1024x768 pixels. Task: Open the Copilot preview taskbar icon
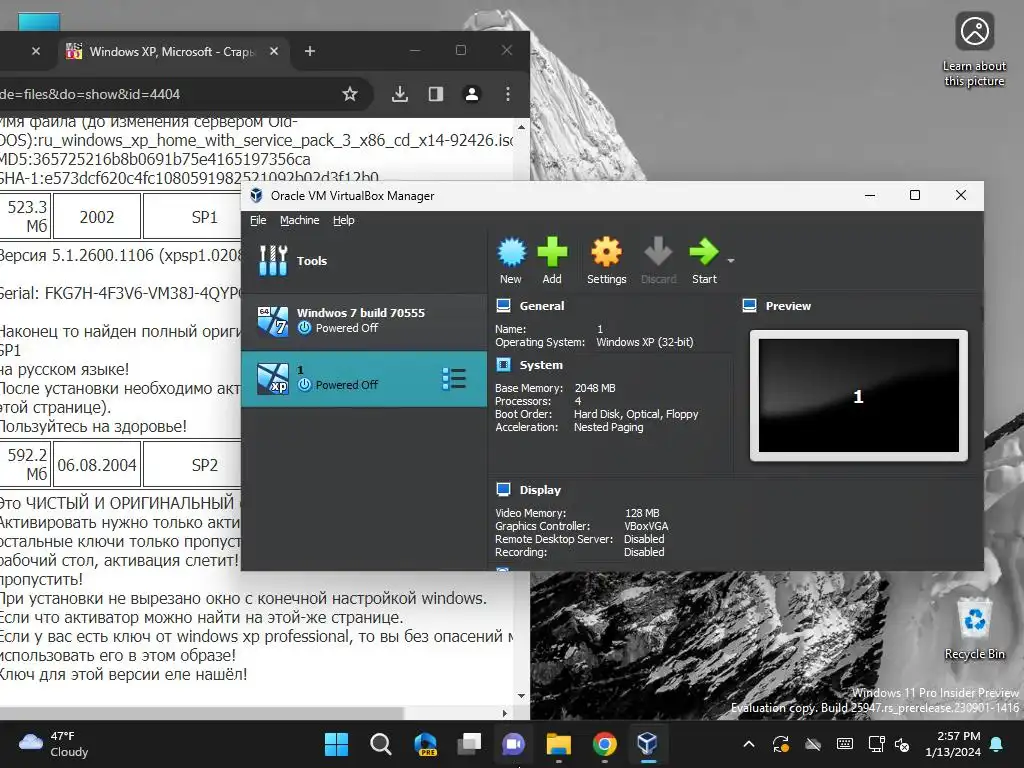coord(425,744)
